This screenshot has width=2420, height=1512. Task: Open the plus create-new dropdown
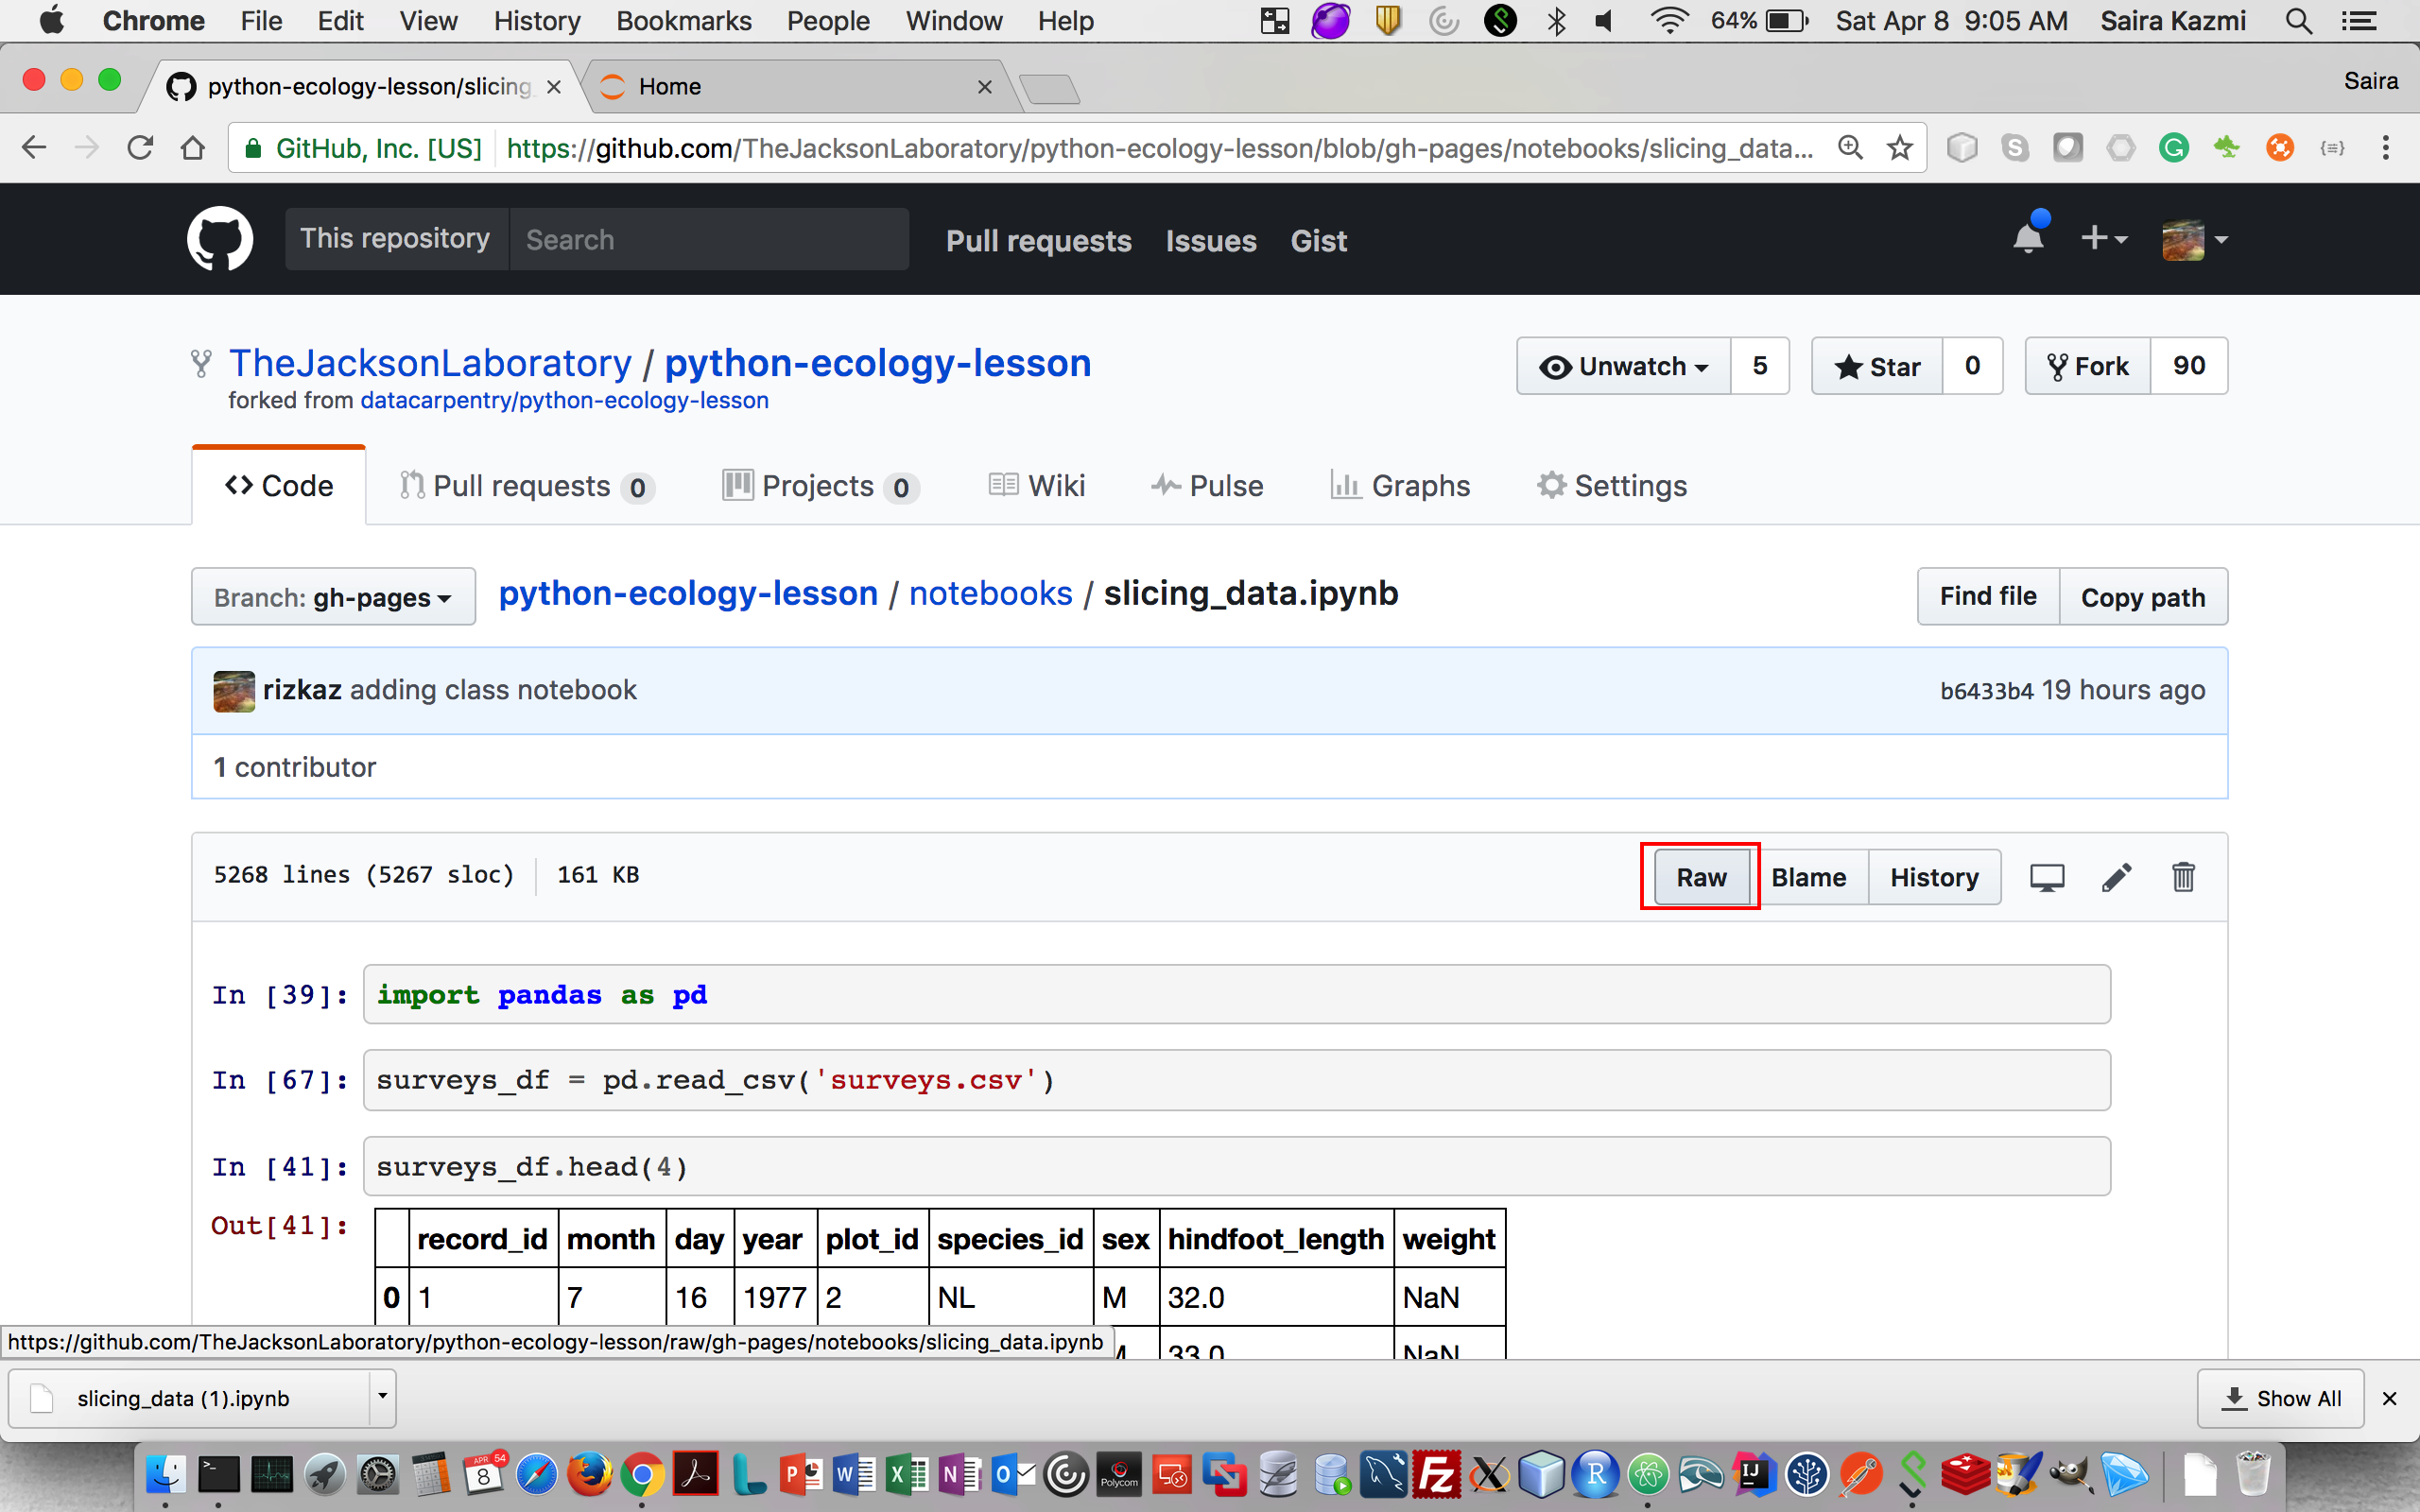click(x=2103, y=239)
